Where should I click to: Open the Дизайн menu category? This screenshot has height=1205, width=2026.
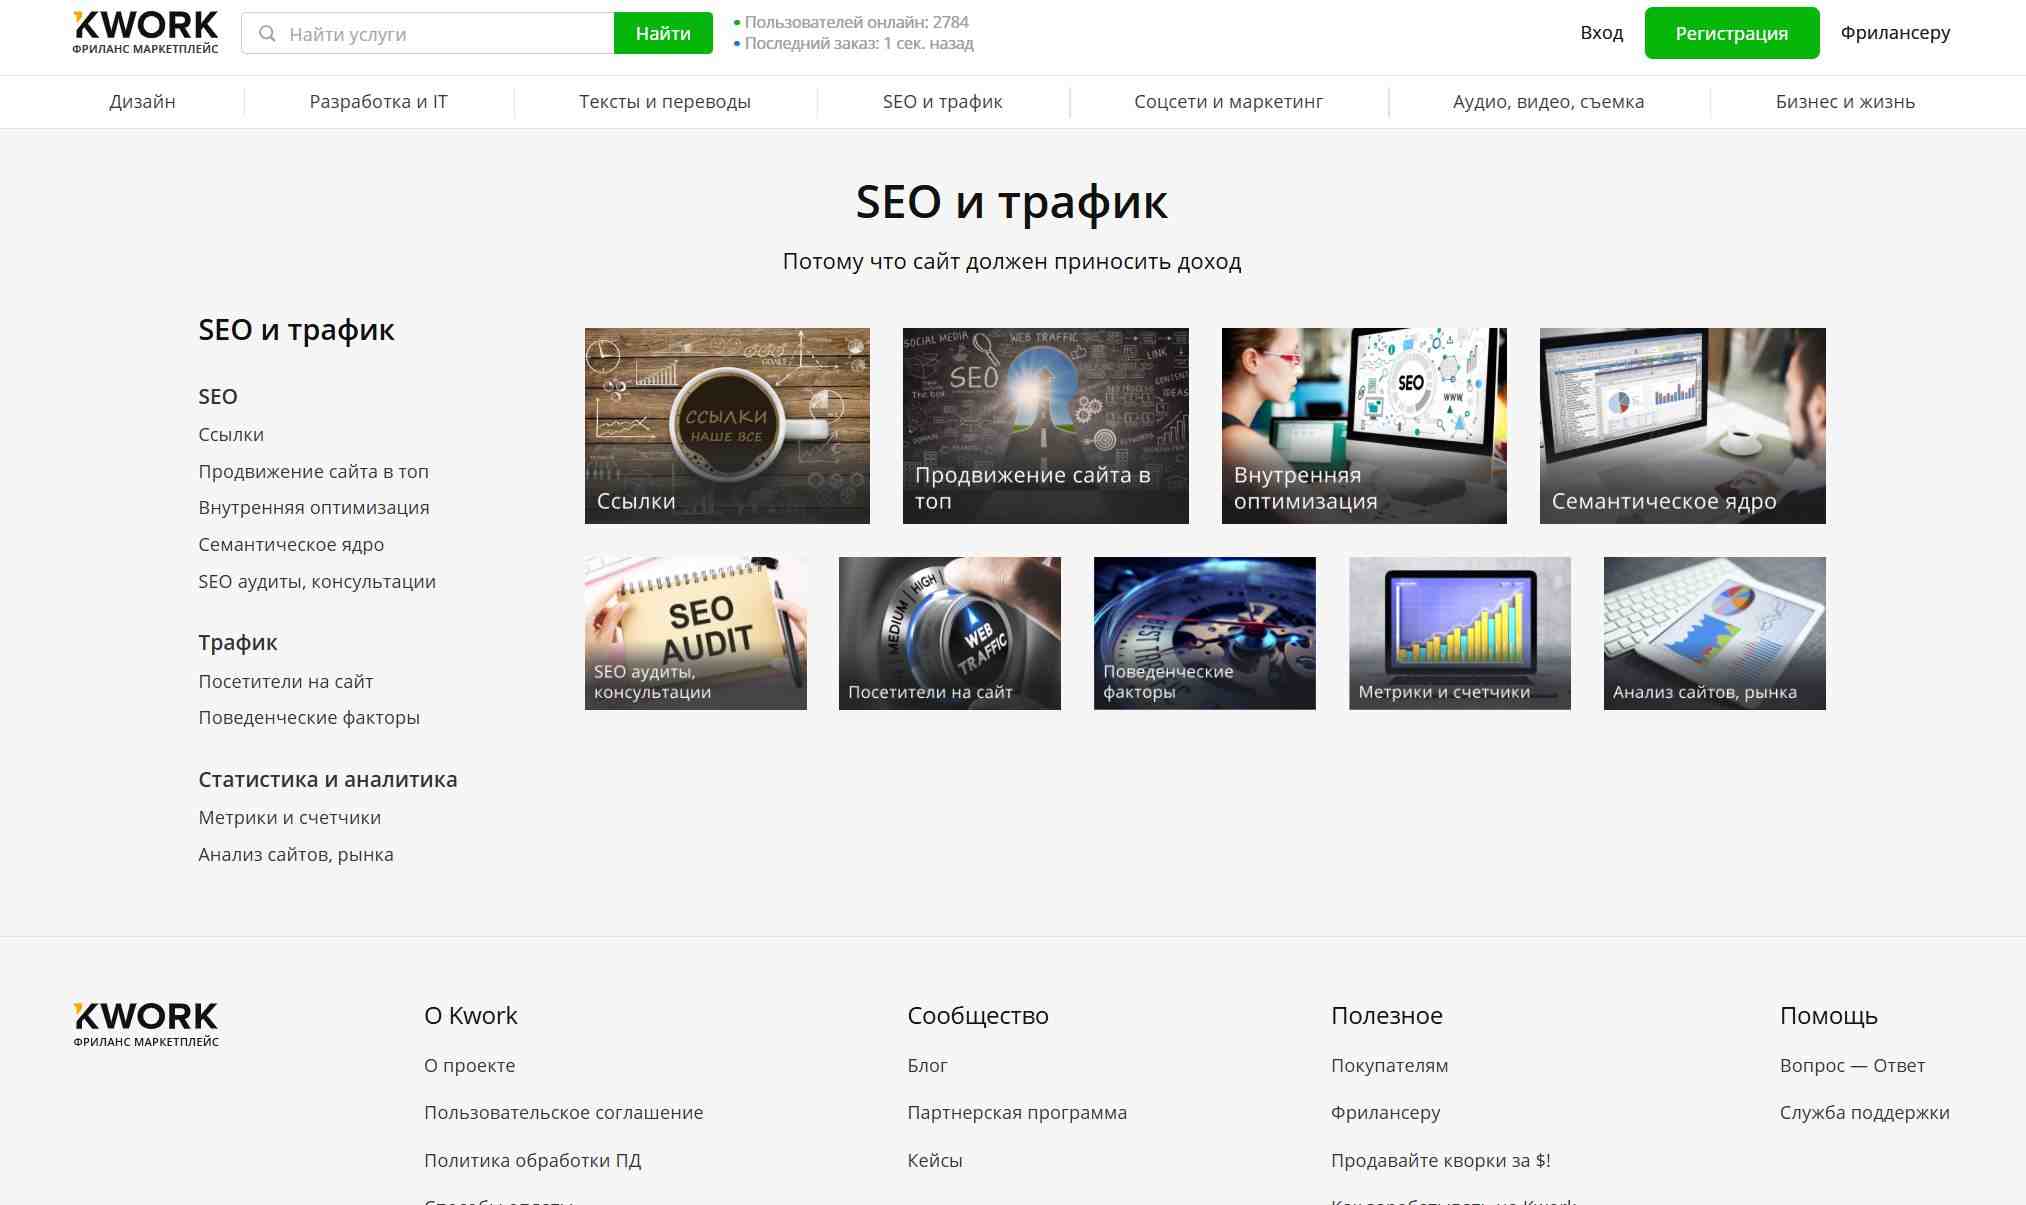pos(142,102)
